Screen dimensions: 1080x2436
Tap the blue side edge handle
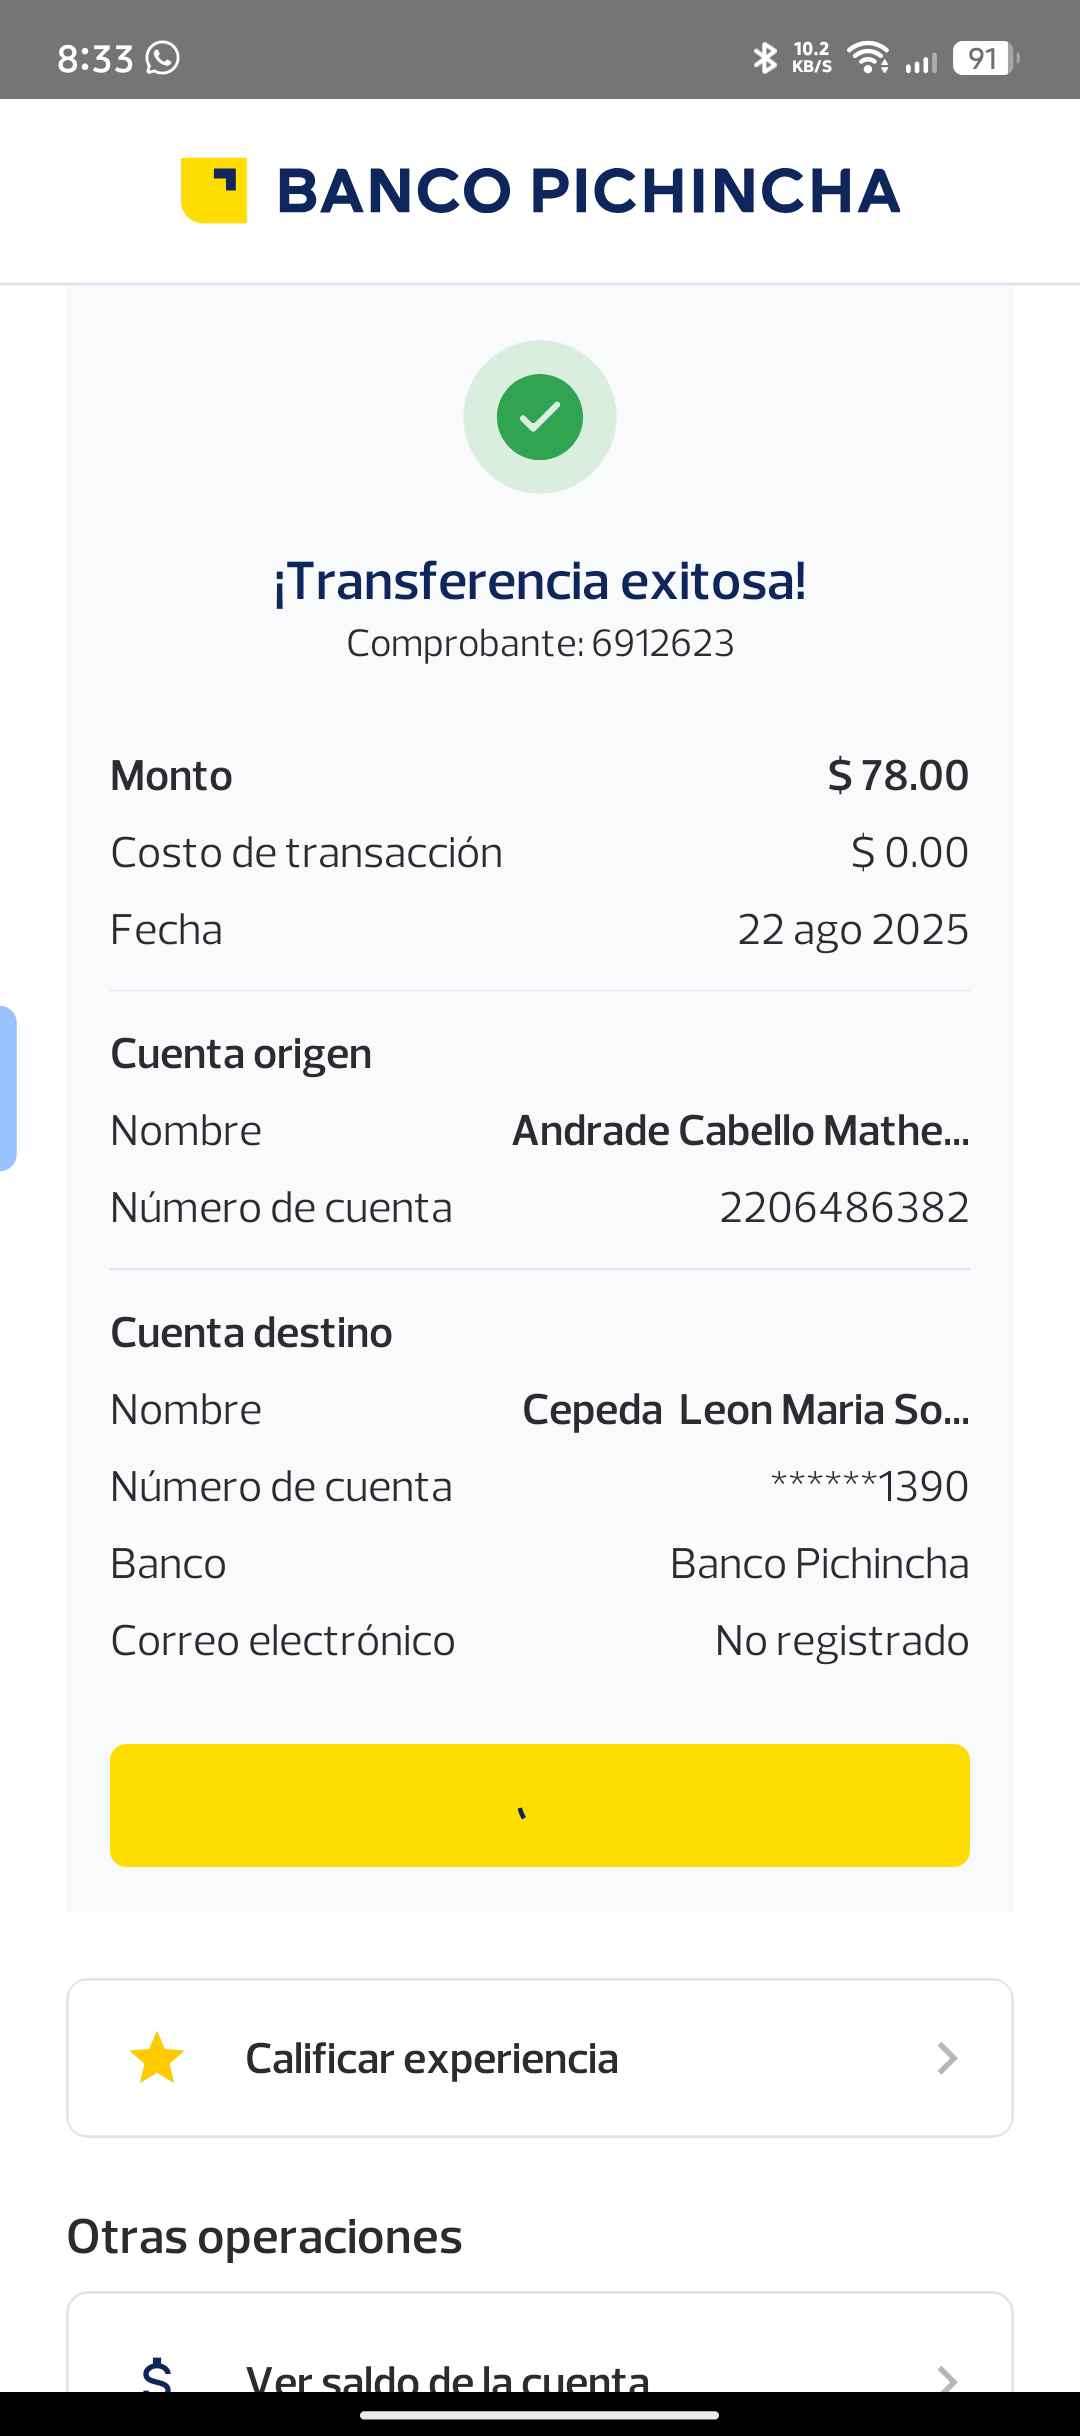tap(8, 1088)
